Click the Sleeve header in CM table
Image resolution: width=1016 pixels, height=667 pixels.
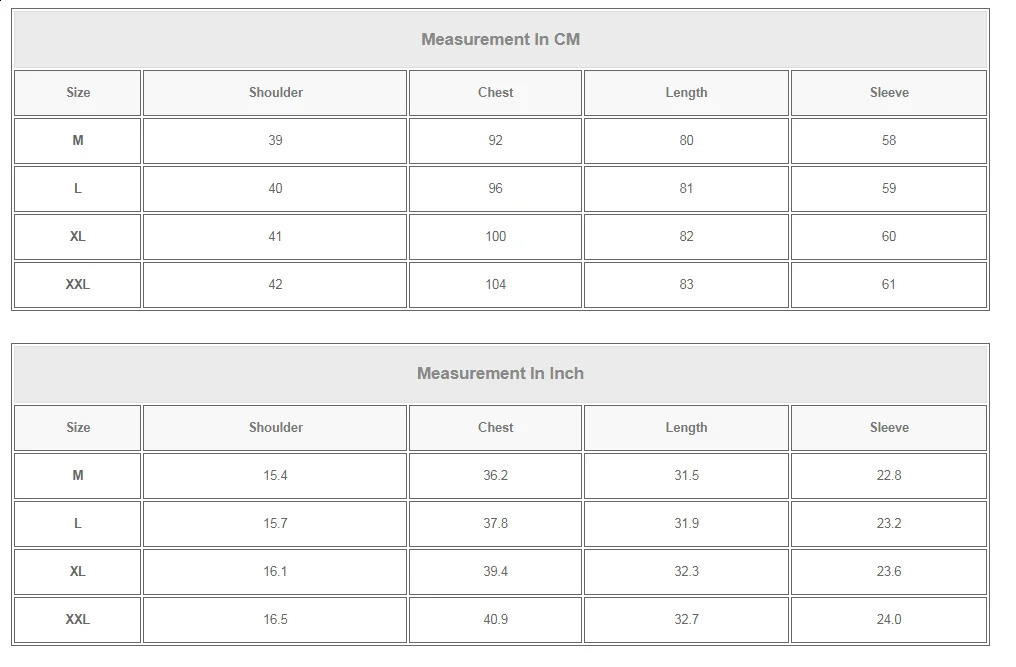889,93
